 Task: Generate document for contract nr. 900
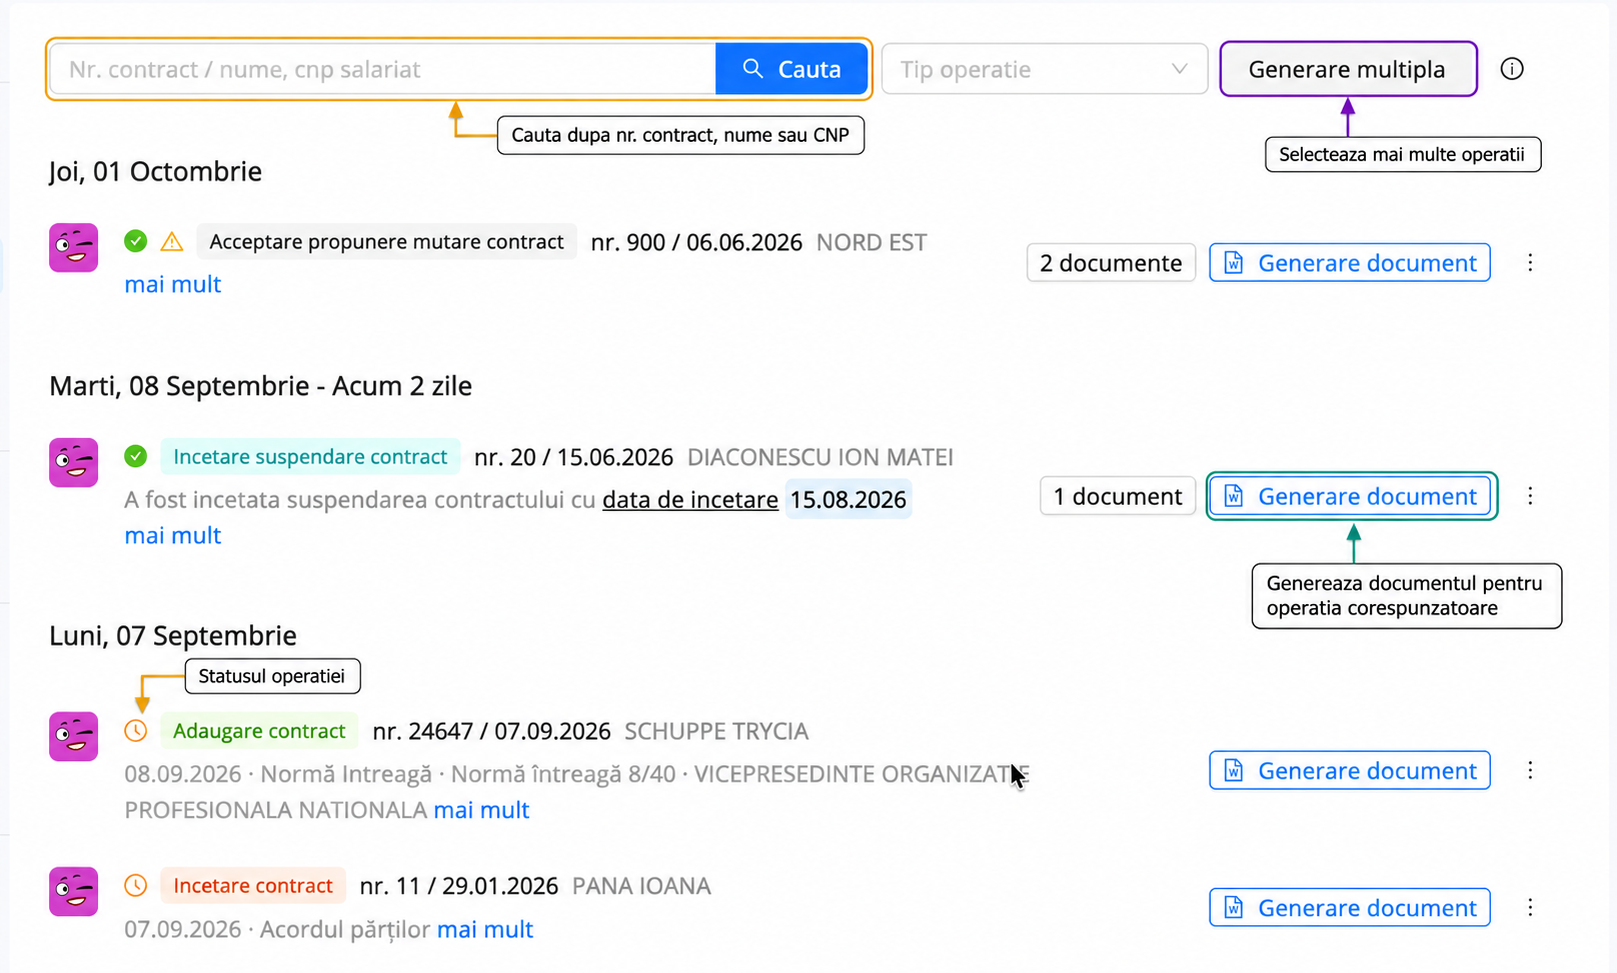pos(1350,263)
